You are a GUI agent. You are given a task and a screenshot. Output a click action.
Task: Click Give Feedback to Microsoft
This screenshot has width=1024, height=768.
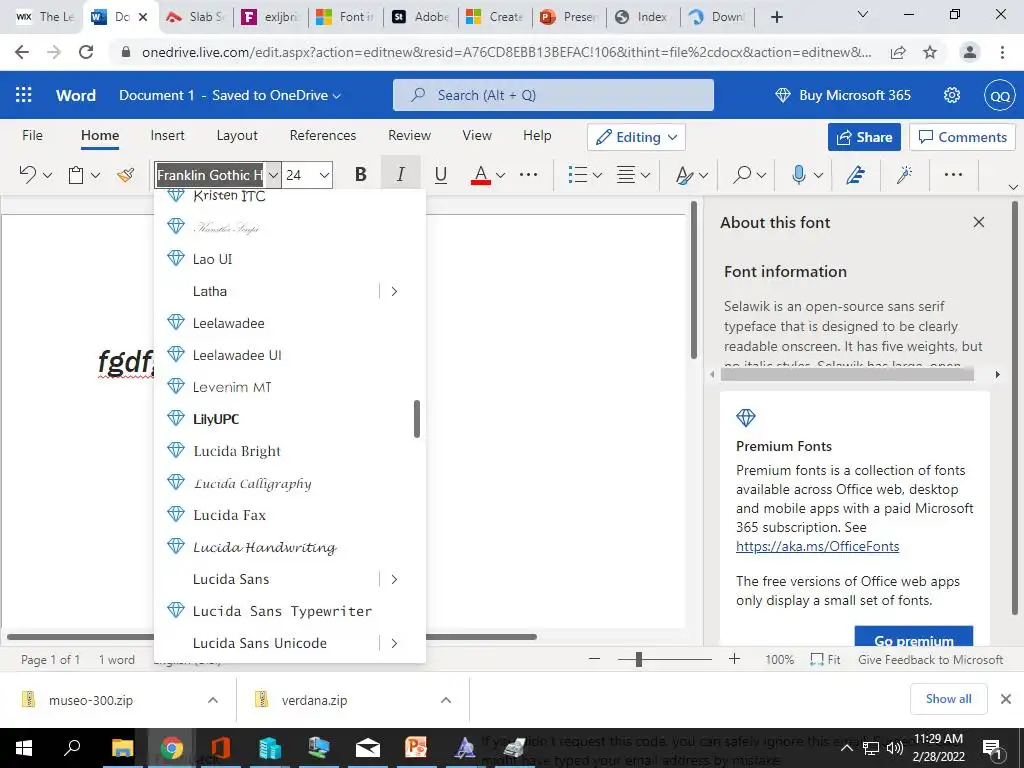coord(930,660)
